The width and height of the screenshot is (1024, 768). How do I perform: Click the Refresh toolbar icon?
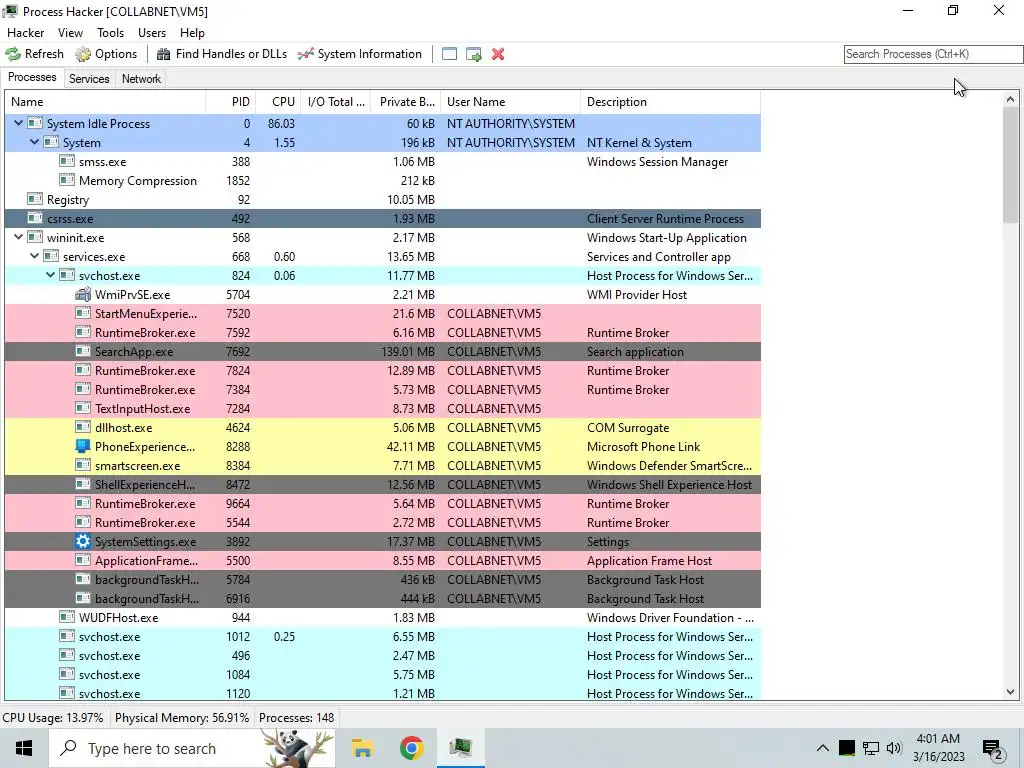coord(13,54)
